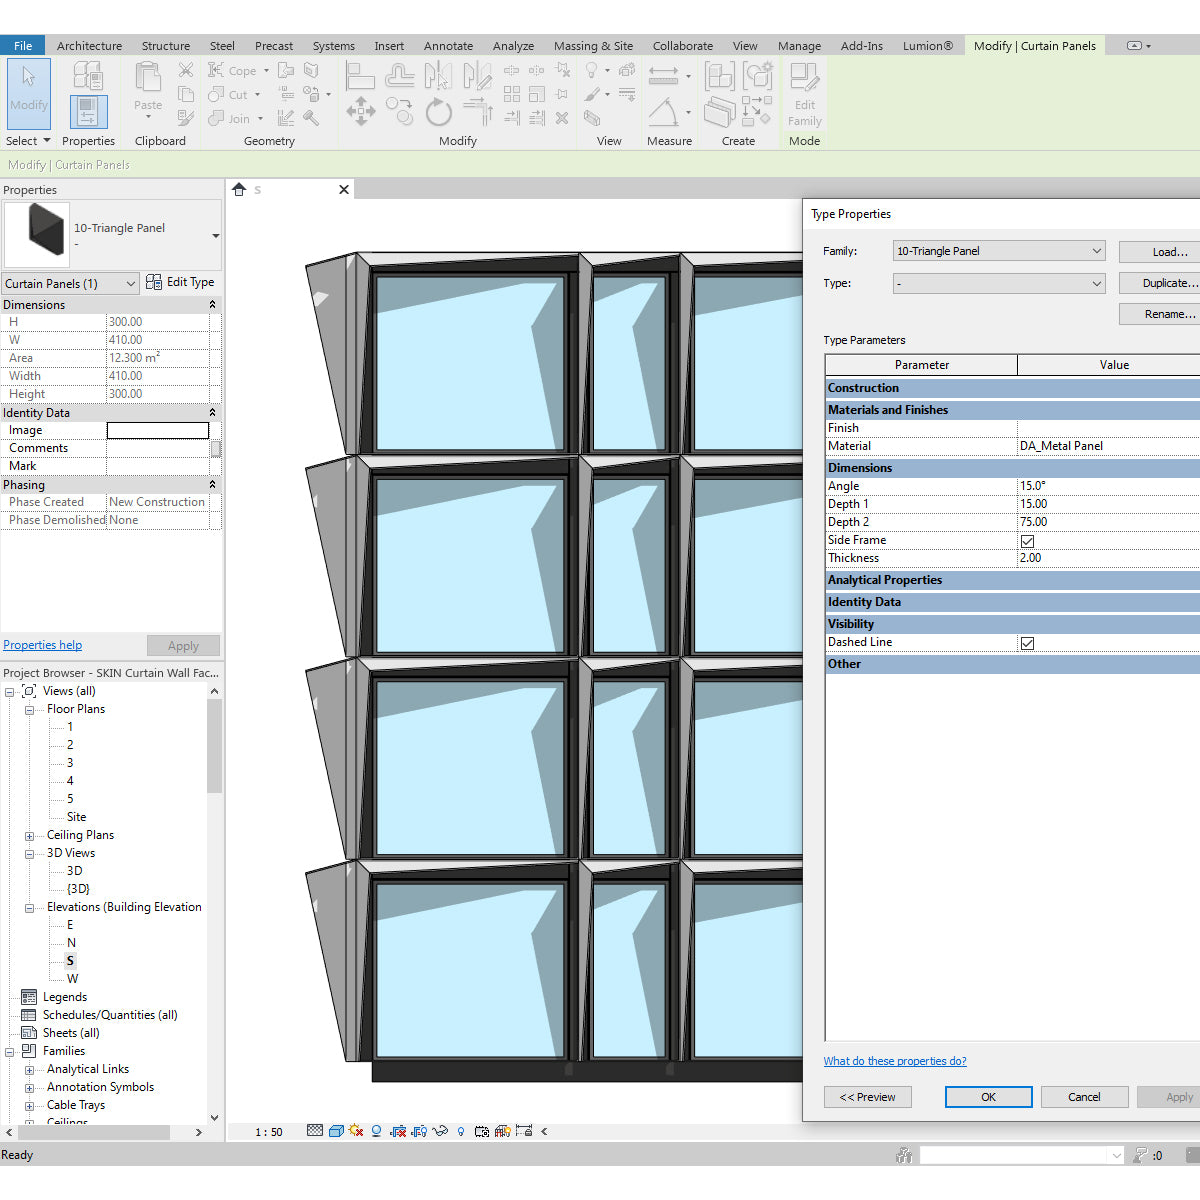
Task: Open the Massing & Site menu
Action: tap(593, 45)
